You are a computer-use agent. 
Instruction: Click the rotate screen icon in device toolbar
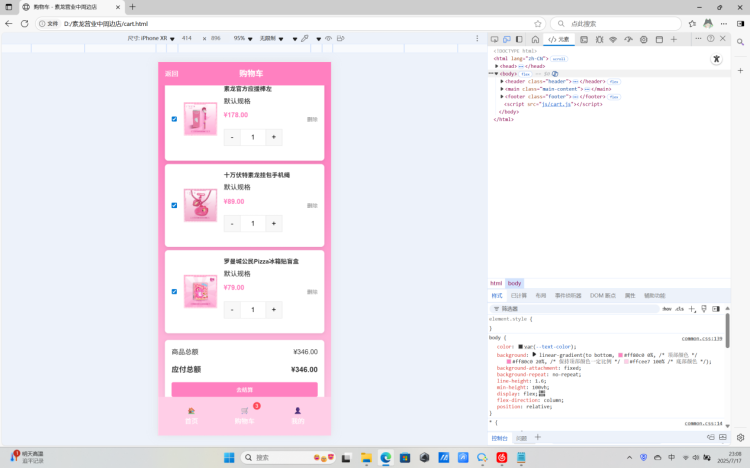point(341,38)
